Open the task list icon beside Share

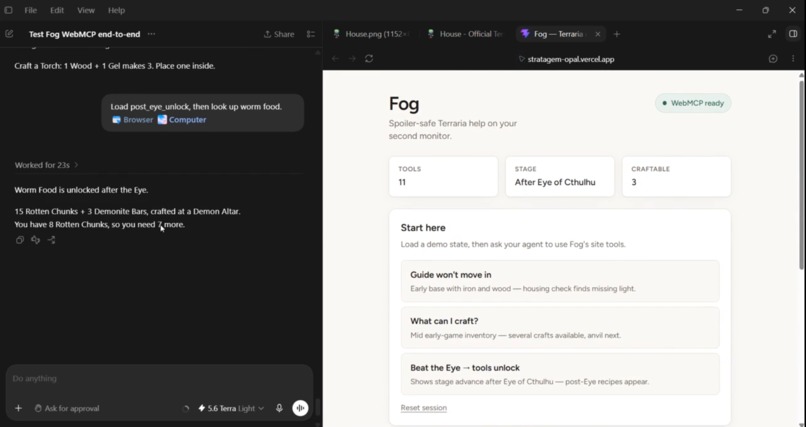pyautogui.click(x=311, y=34)
